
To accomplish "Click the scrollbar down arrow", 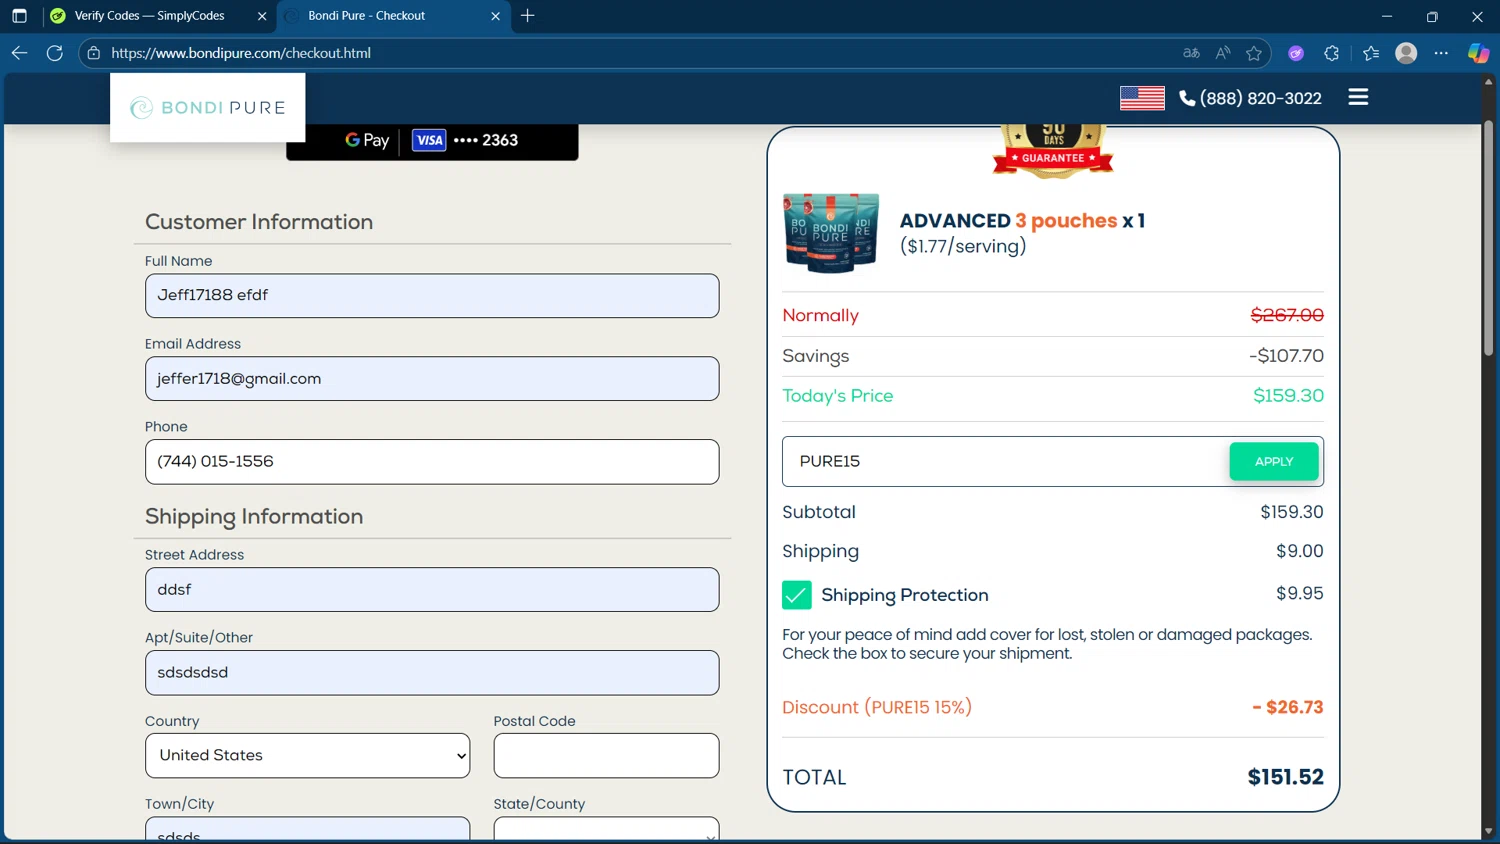I will [1488, 831].
